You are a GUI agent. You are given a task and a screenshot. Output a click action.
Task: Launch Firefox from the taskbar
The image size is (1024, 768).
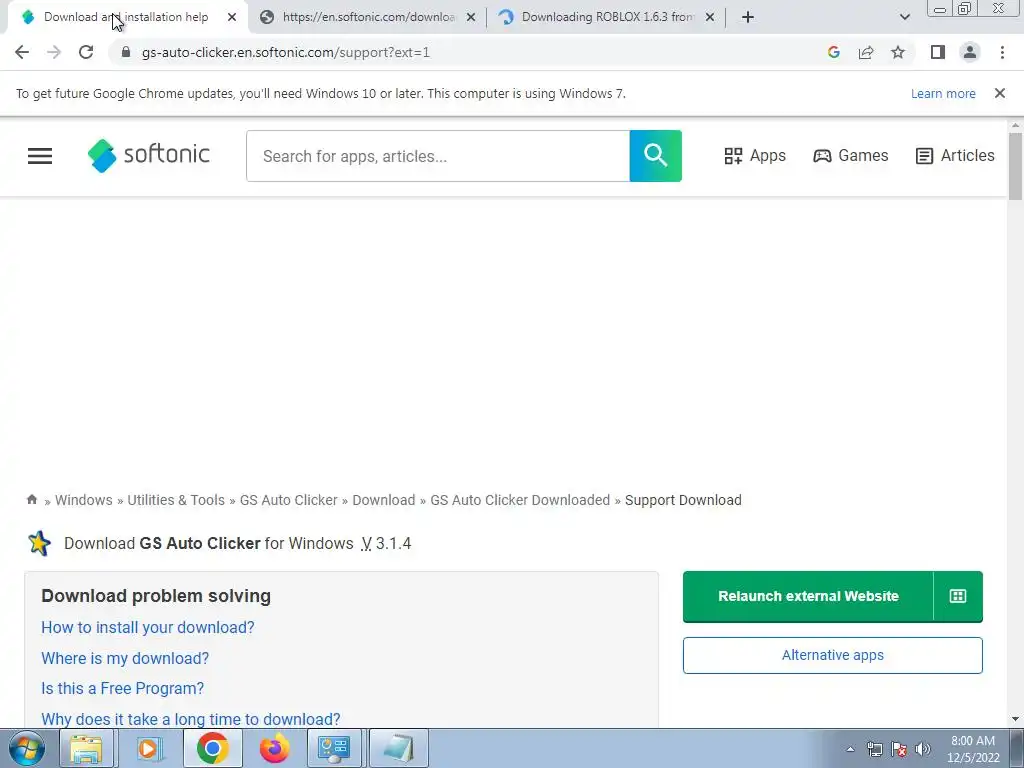(274, 748)
